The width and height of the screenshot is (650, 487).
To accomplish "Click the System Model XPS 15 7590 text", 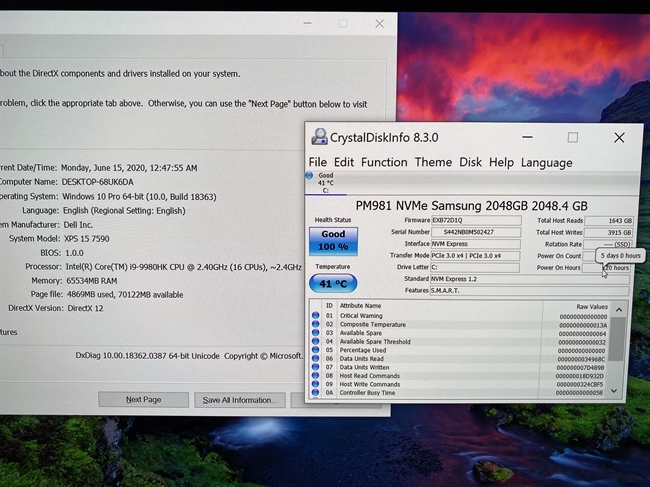I will (87, 239).
